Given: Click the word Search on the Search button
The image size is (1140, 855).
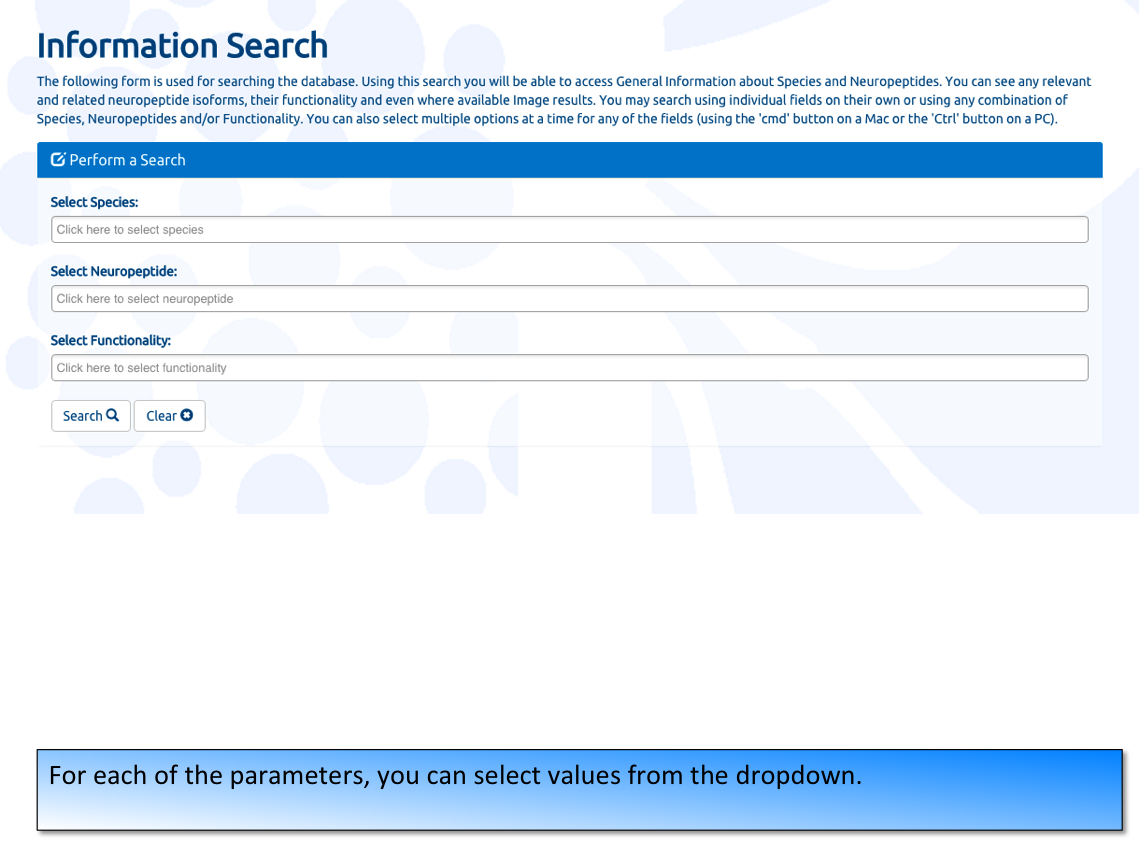Looking at the screenshot, I should click(82, 416).
